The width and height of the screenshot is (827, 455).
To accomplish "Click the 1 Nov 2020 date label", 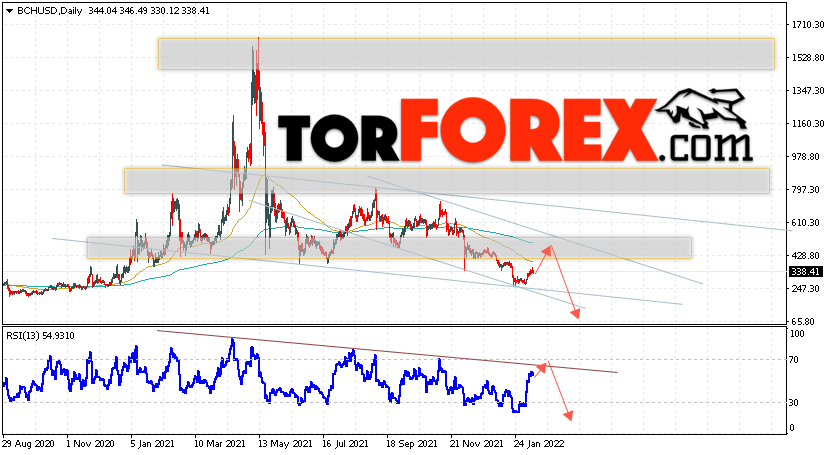I will click(x=90, y=443).
